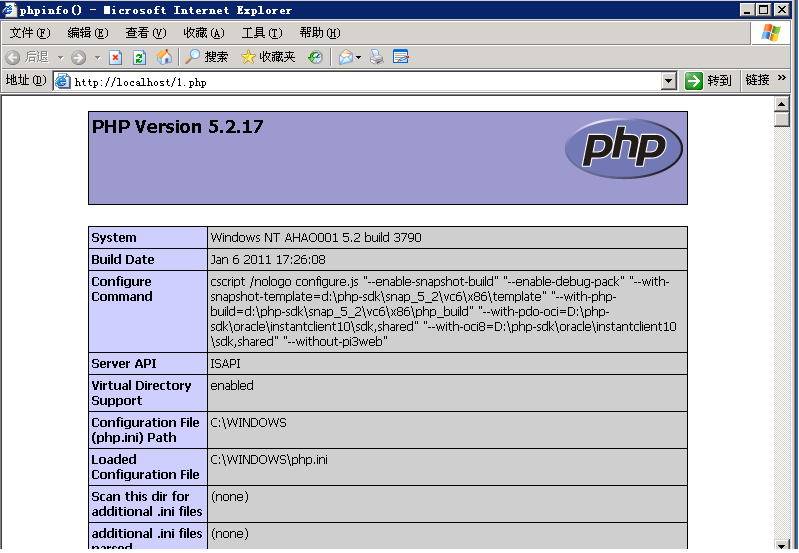Open the address bar URL dropdown
Image resolution: width=799 pixels, height=553 pixels.
click(x=670, y=81)
